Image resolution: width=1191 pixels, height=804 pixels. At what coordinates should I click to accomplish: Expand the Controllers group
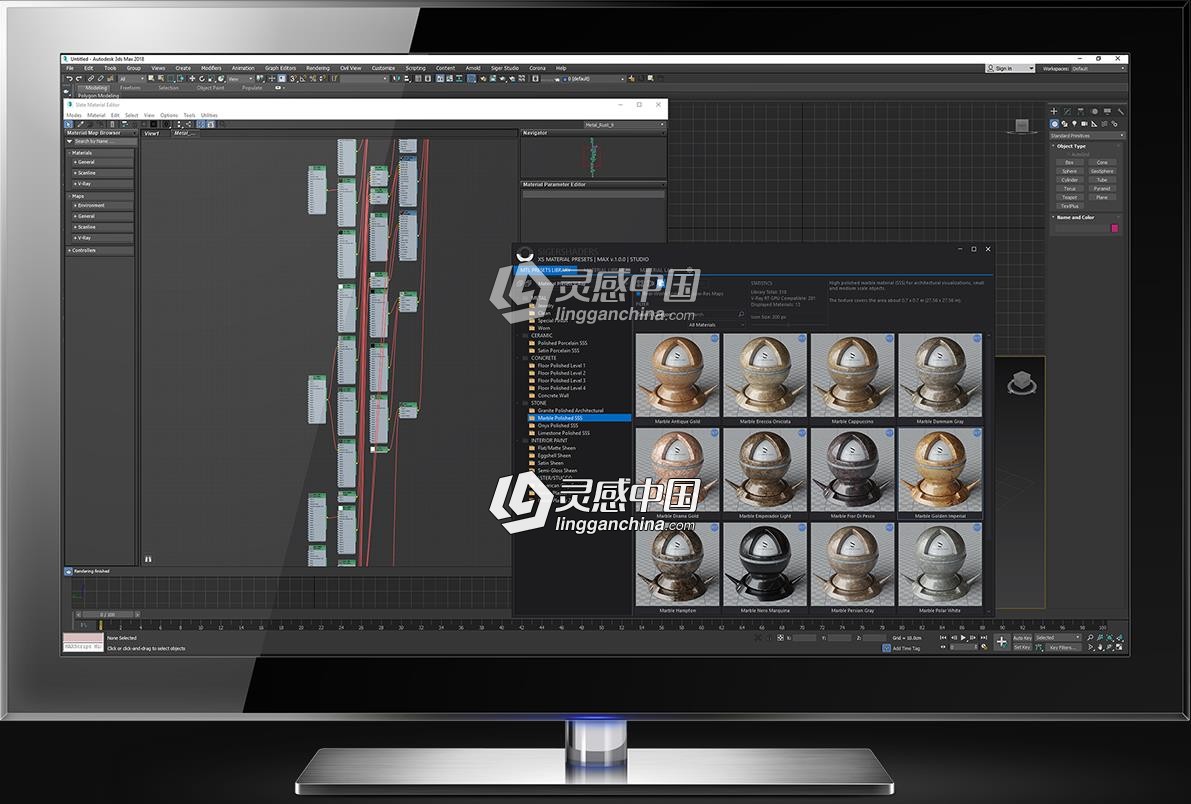[100, 250]
